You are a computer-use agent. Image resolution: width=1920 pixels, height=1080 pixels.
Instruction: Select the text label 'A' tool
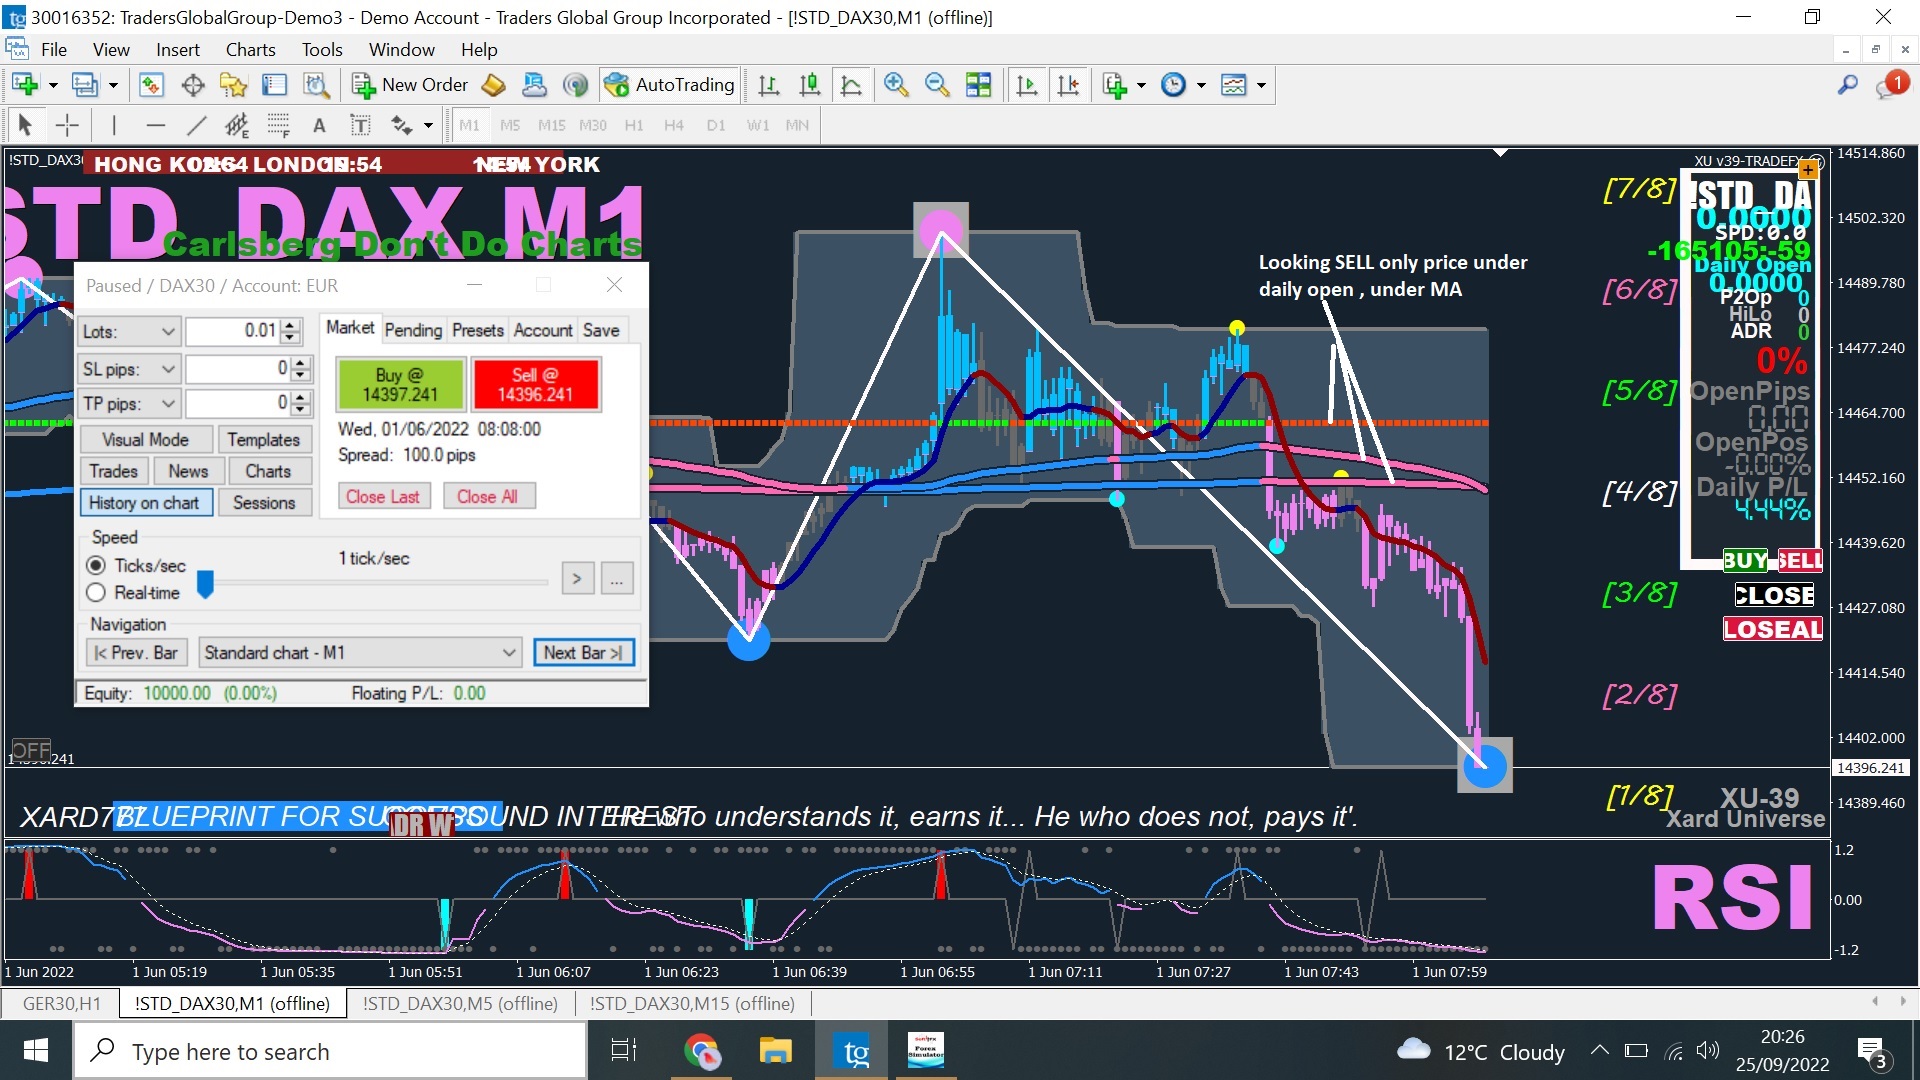click(319, 125)
